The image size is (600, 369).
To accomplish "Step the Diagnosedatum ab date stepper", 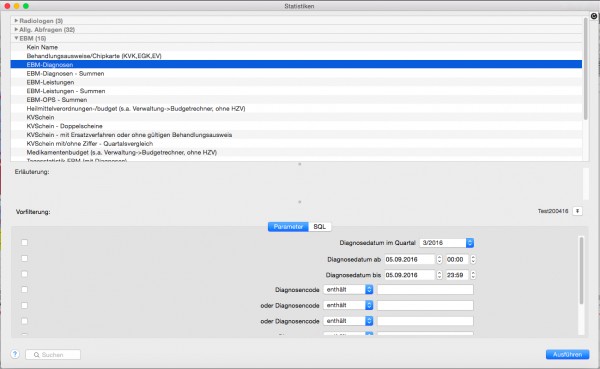I will tap(439, 259).
